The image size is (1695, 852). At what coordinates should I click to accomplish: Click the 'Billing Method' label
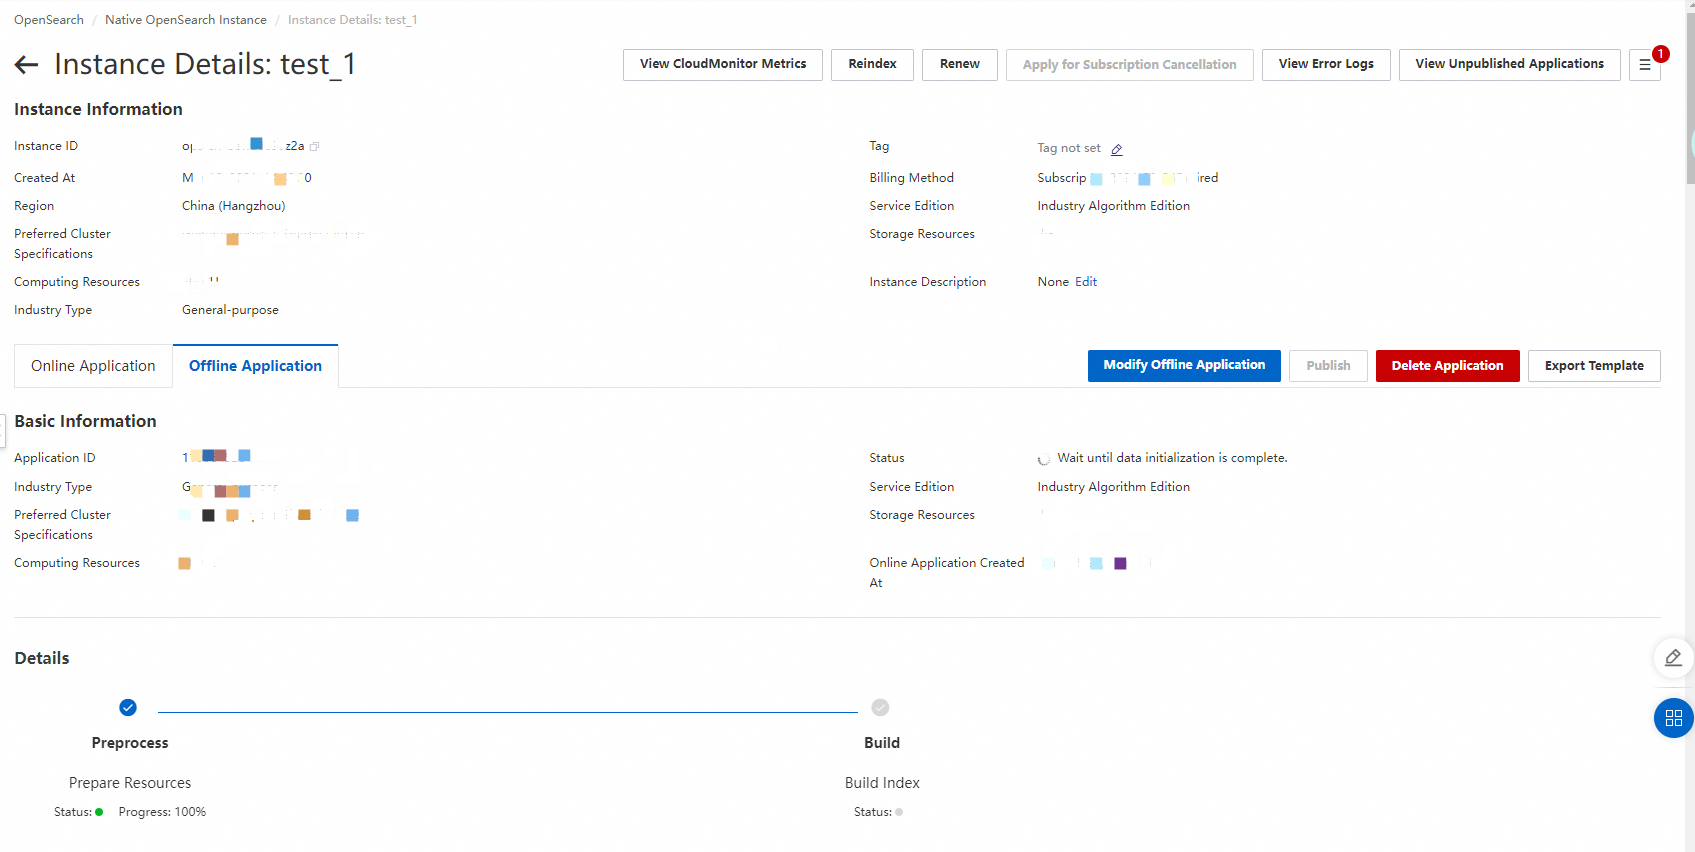[911, 178]
